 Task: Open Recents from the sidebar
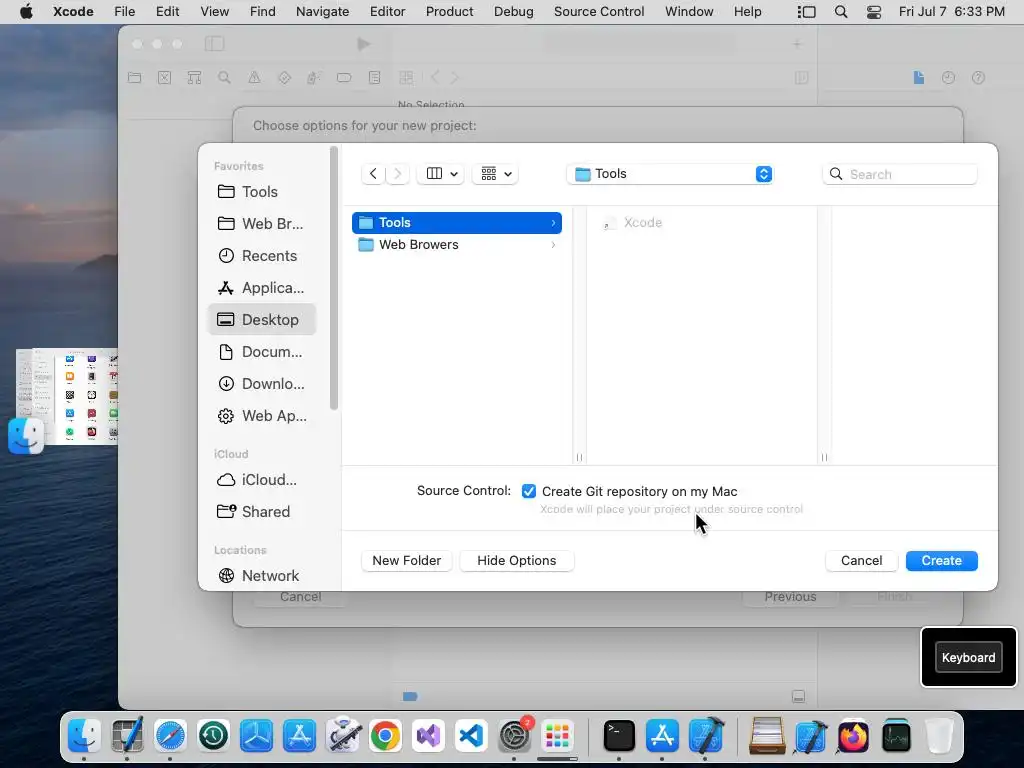(261, 255)
